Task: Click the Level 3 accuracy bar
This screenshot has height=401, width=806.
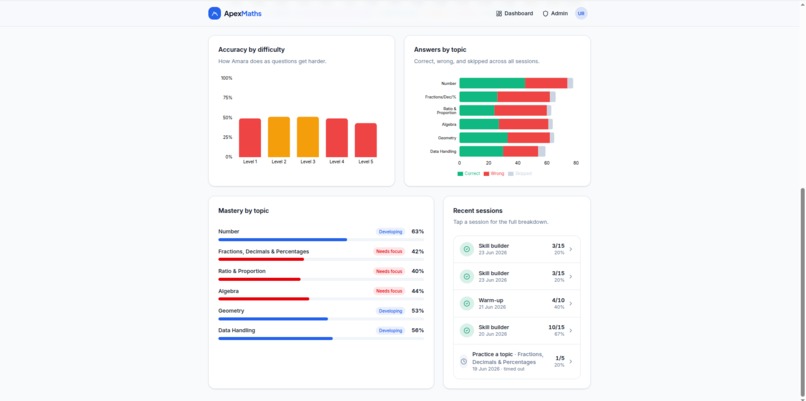Action: coord(307,137)
